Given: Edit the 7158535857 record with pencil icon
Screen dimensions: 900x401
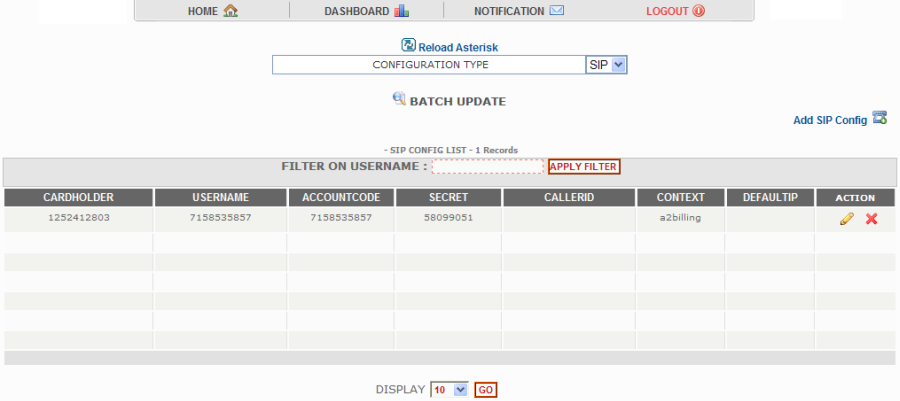Looking at the screenshot, I should pos(847,219).
